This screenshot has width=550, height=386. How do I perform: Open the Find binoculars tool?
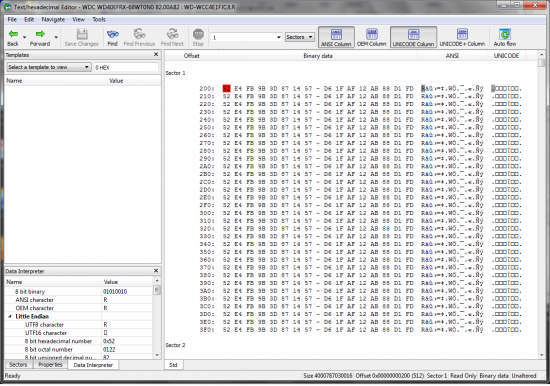(x=113, y=34)
